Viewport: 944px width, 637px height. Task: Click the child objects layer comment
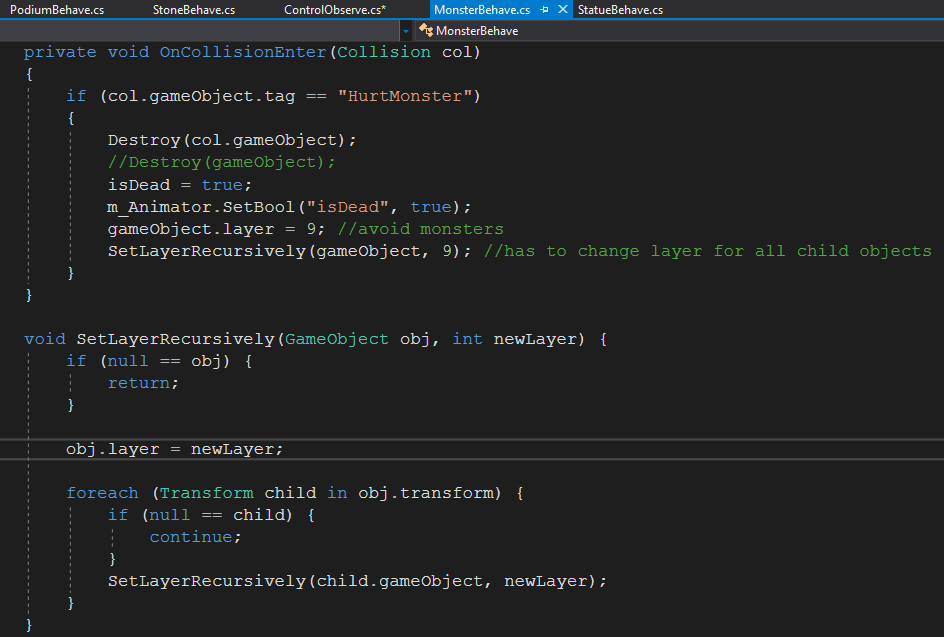click(707, 251)
